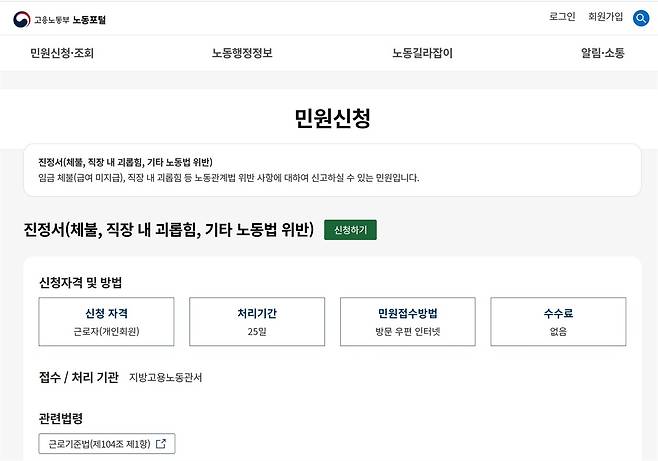Select the 처리기간 25일 box
The width and height of the screenshot is (658, 461).
click(257, 321)
